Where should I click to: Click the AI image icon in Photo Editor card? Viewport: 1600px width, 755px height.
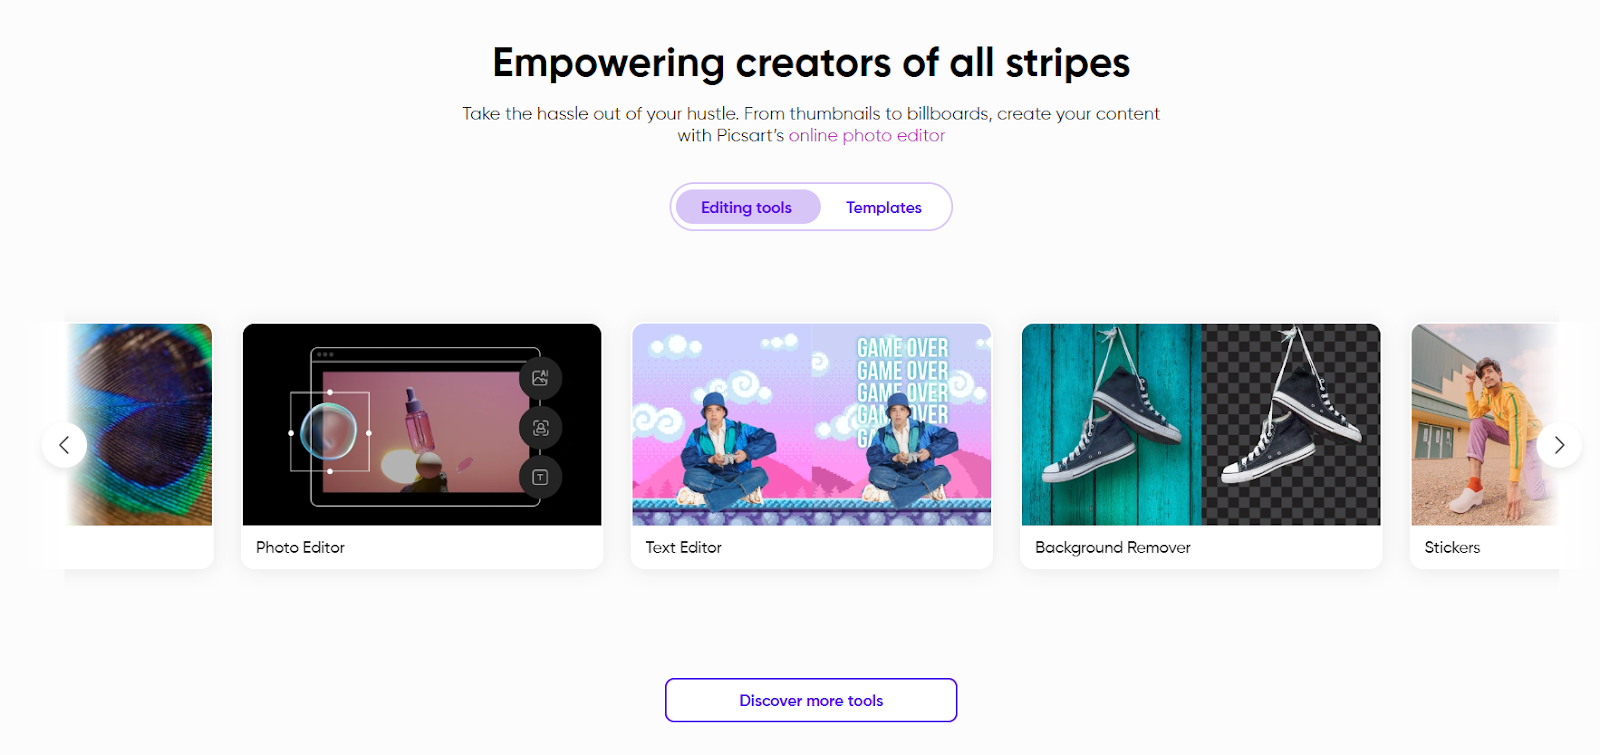pyautogui.click(x=540, y=378)
